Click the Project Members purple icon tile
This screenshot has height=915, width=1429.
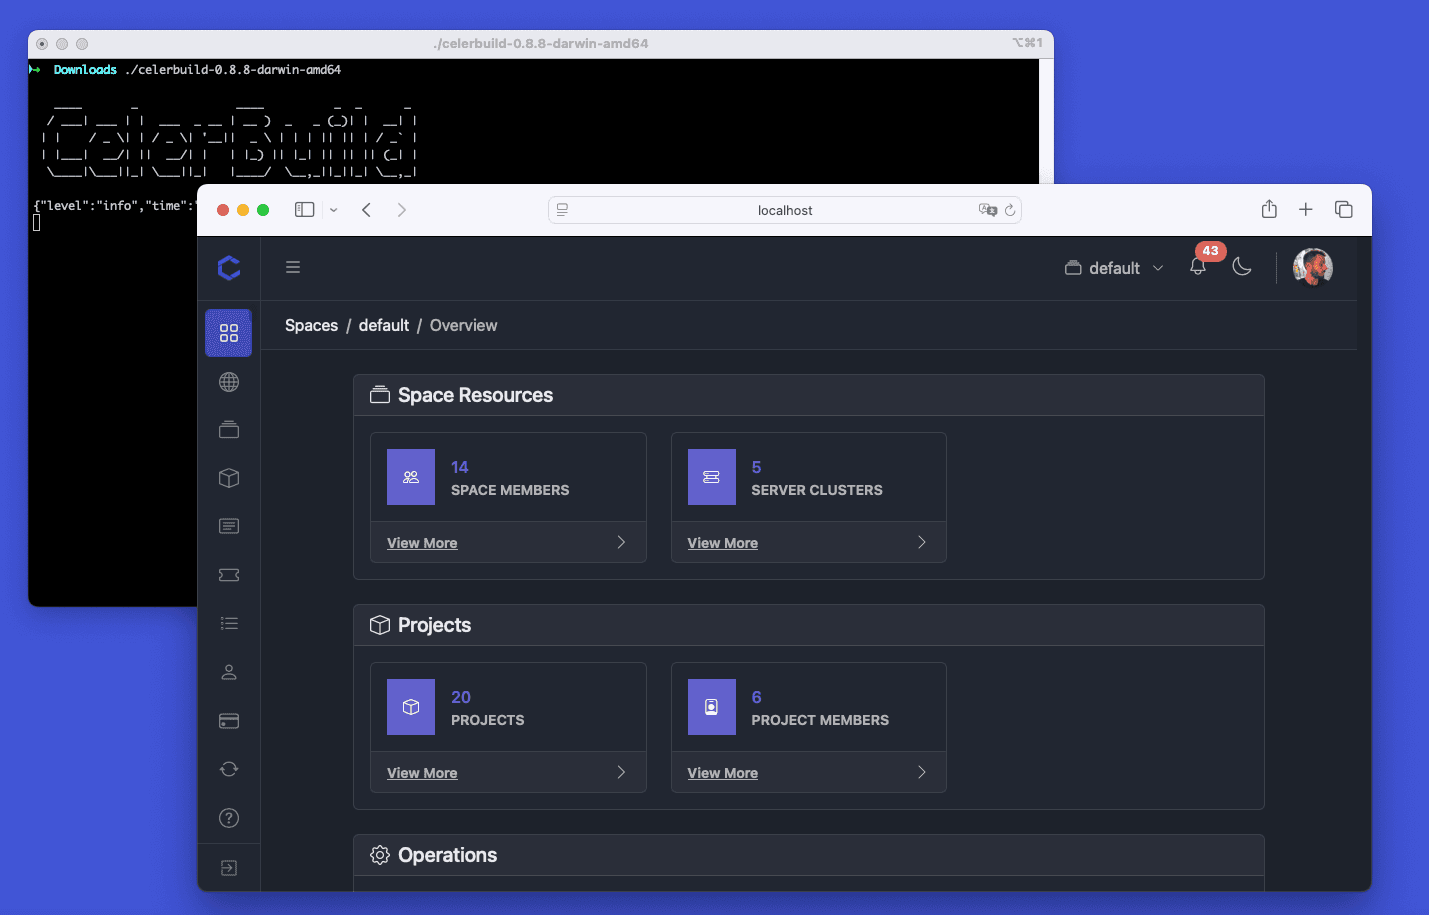tap(712, 707)
